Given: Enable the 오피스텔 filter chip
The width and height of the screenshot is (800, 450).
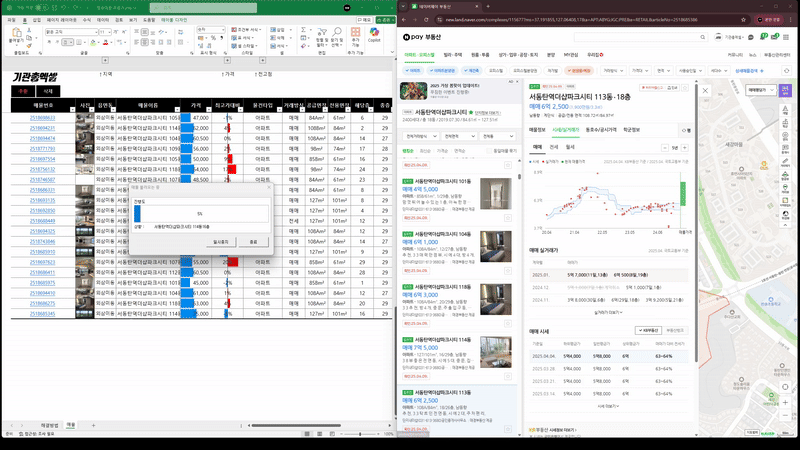Looking at the screenshot, I should coord(496,70).
